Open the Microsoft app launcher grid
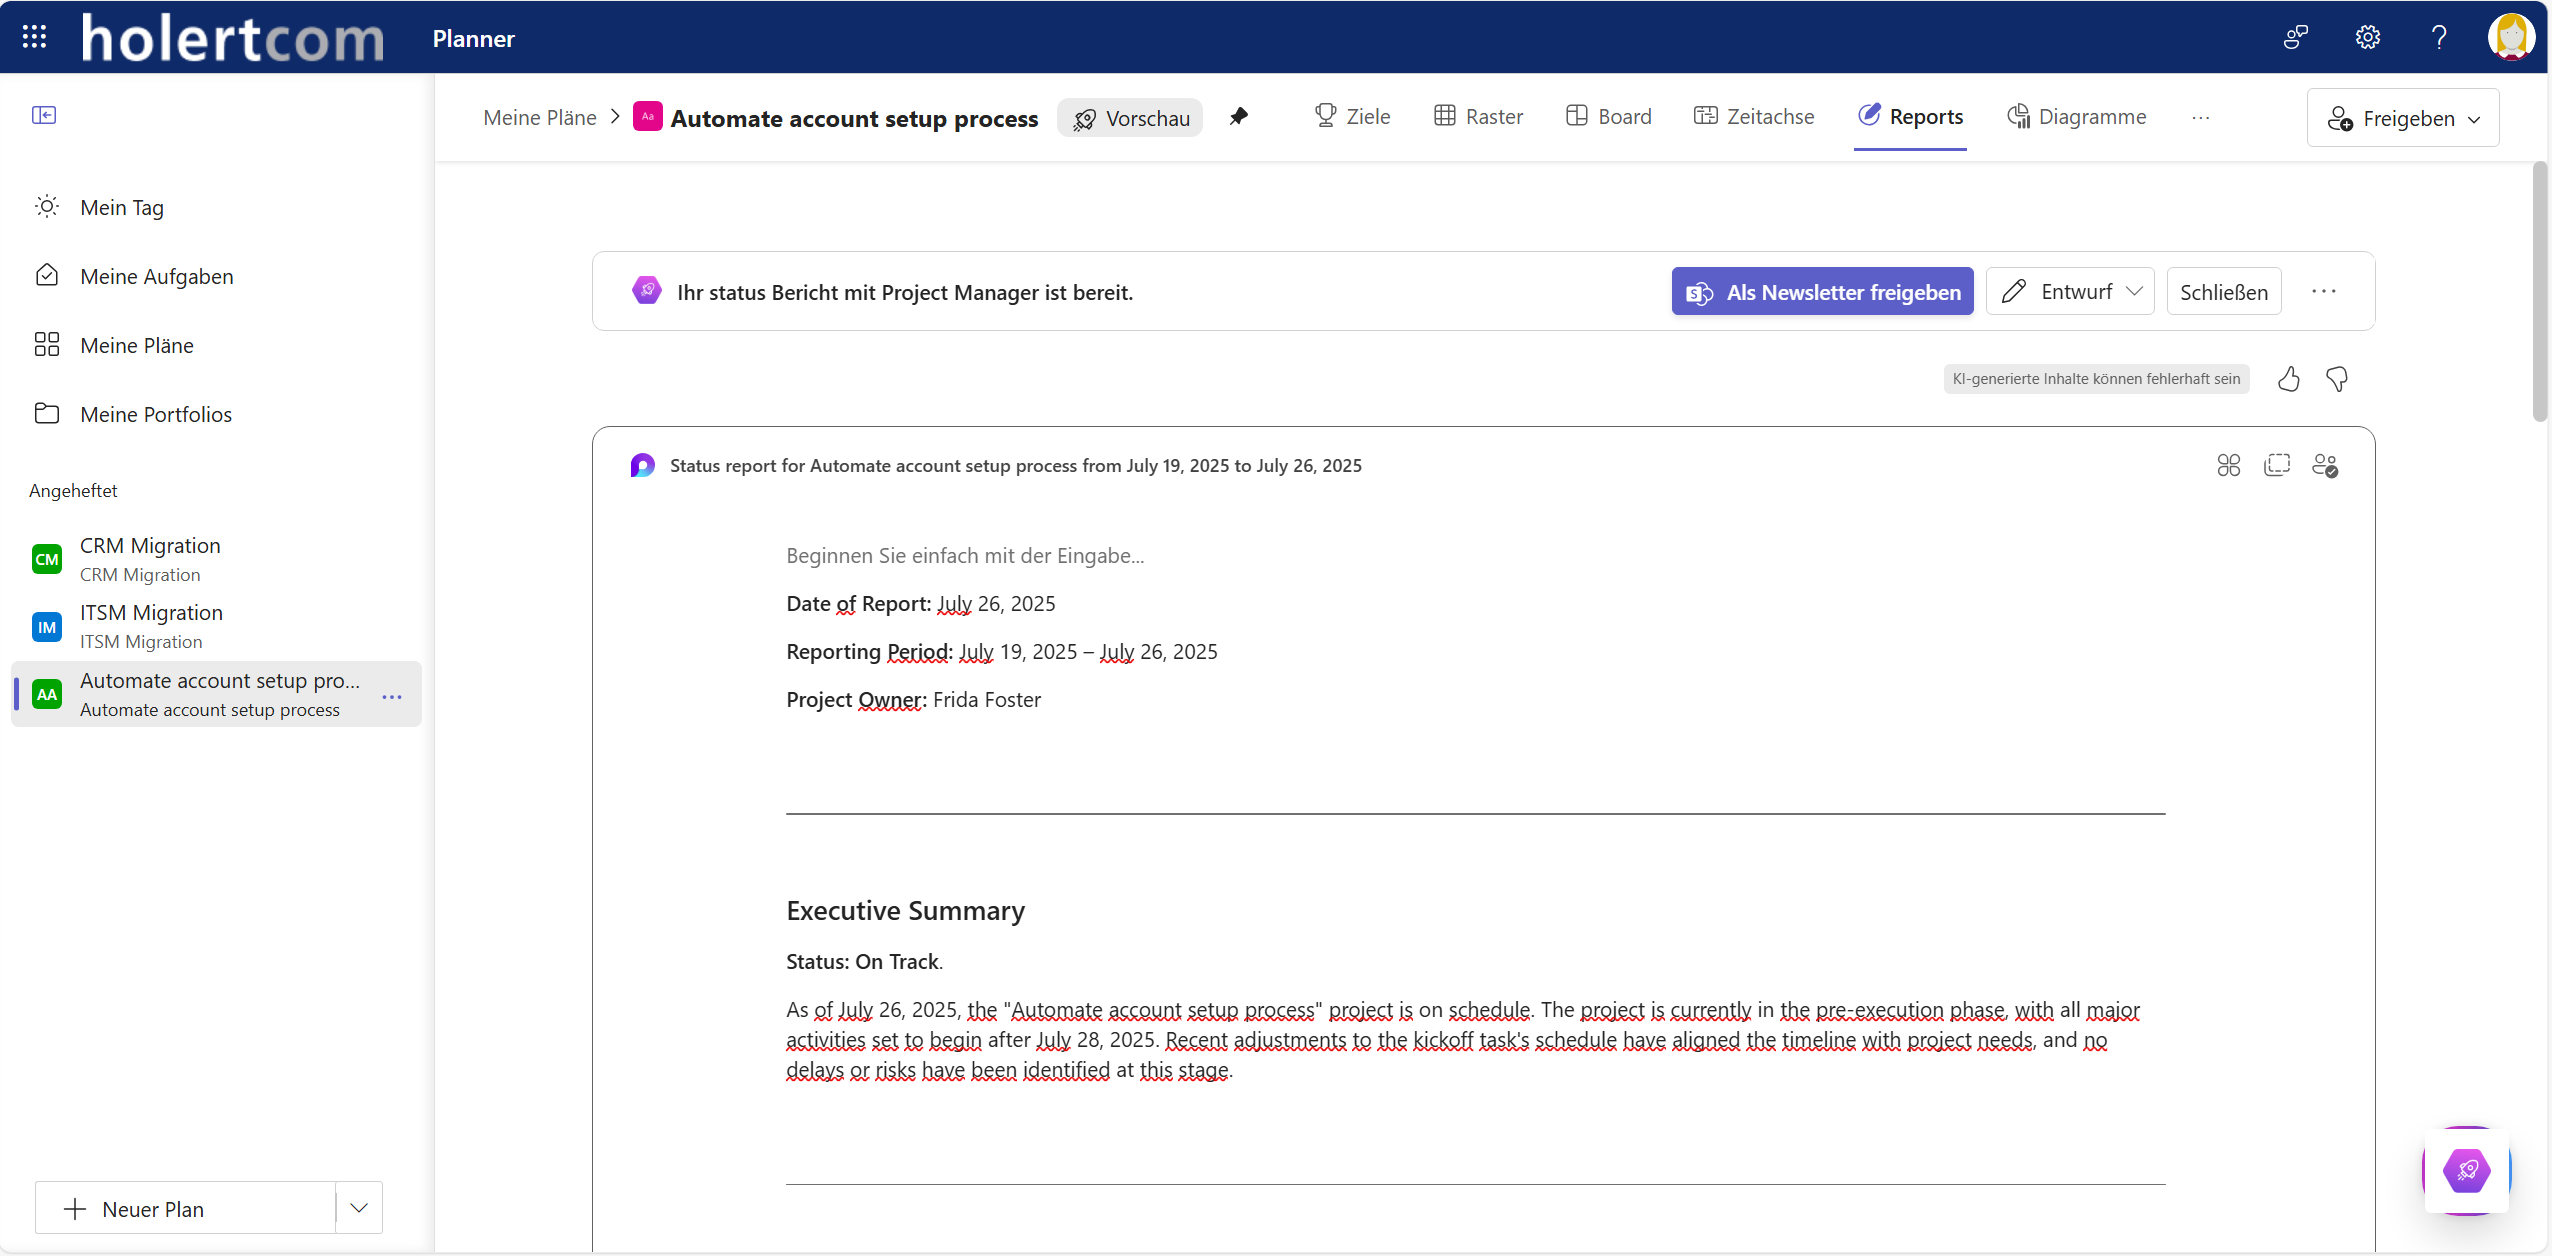 tap(33, 37)
